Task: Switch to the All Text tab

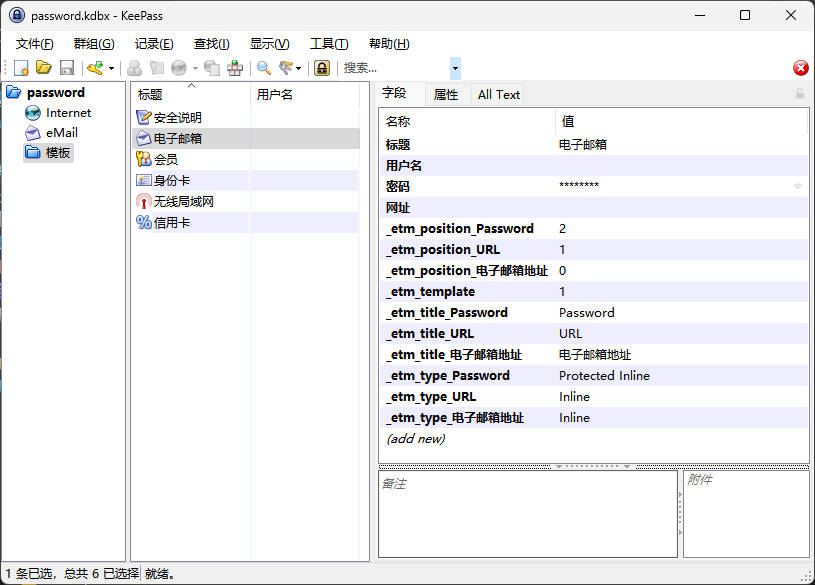Action: pos(498,95)
